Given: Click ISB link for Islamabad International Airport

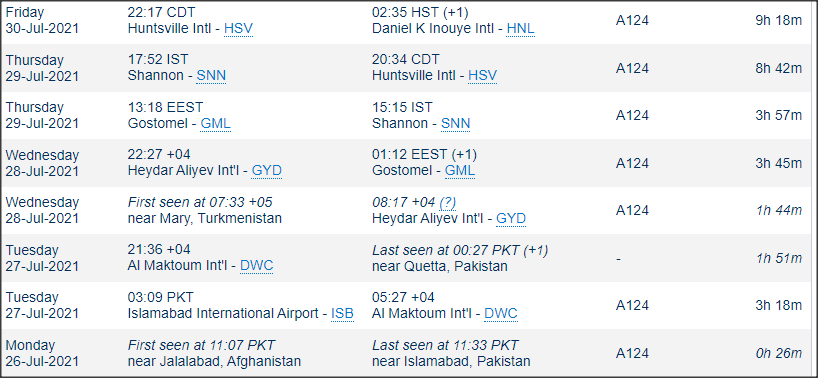Looking at the screenshot, I should coord(342,313).
